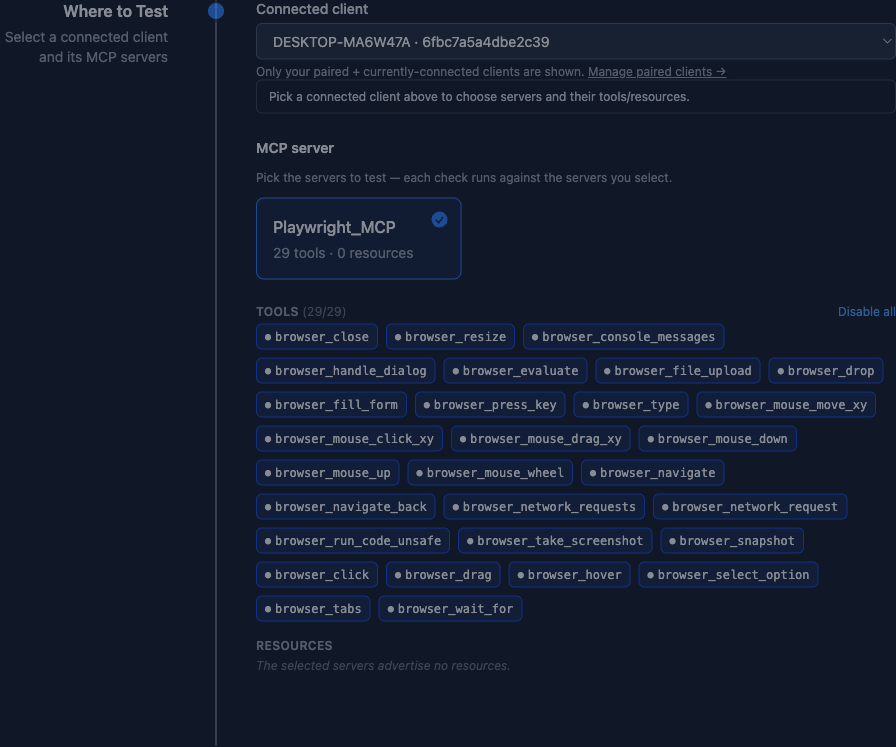Toggle the browser_drop tool
This screenshot has width=896, height=747.
tap(826, 370)
